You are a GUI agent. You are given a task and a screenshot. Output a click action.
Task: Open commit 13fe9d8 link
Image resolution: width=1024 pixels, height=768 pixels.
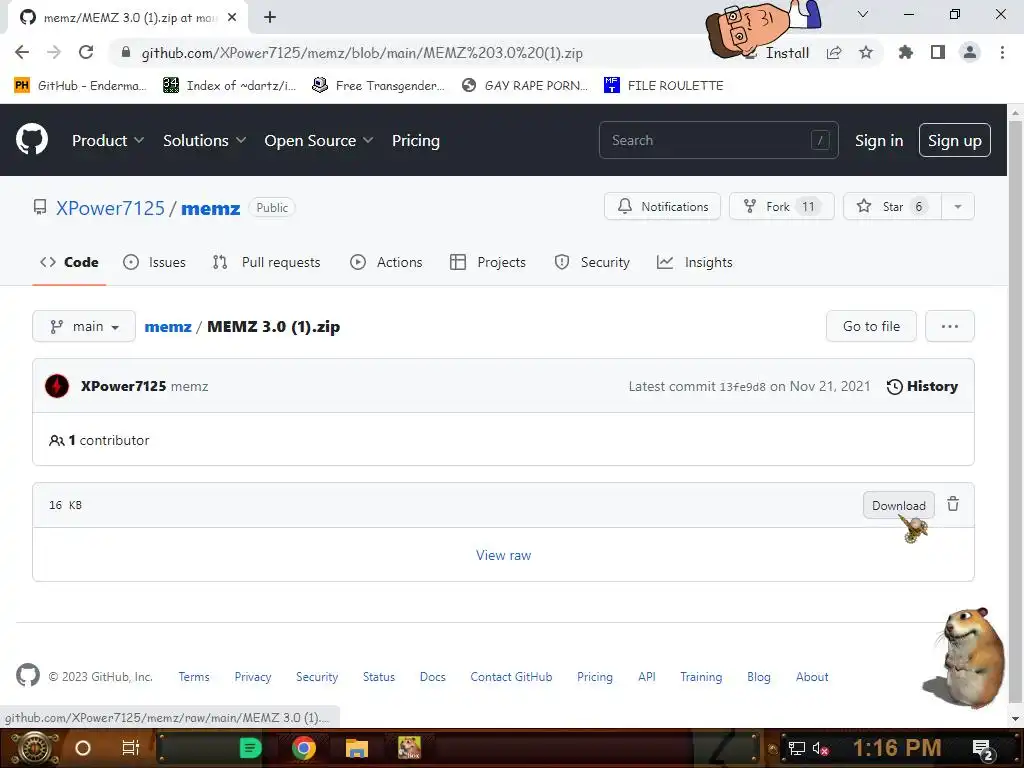(x=742, y=387)
